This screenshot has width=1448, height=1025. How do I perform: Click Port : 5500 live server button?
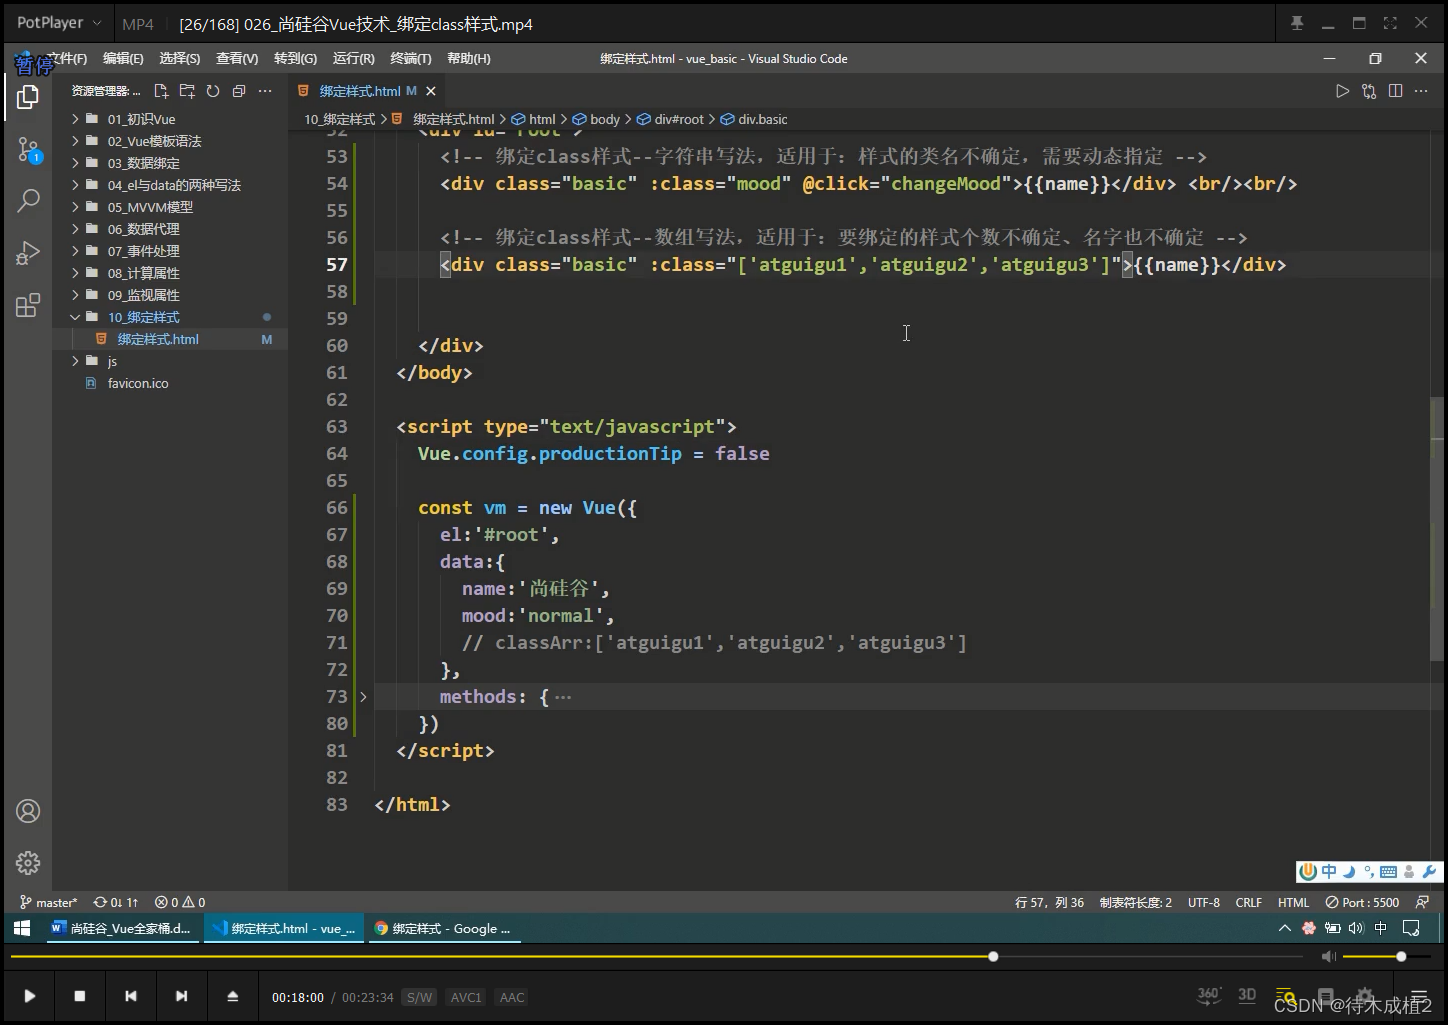[x=1362, y=902]
